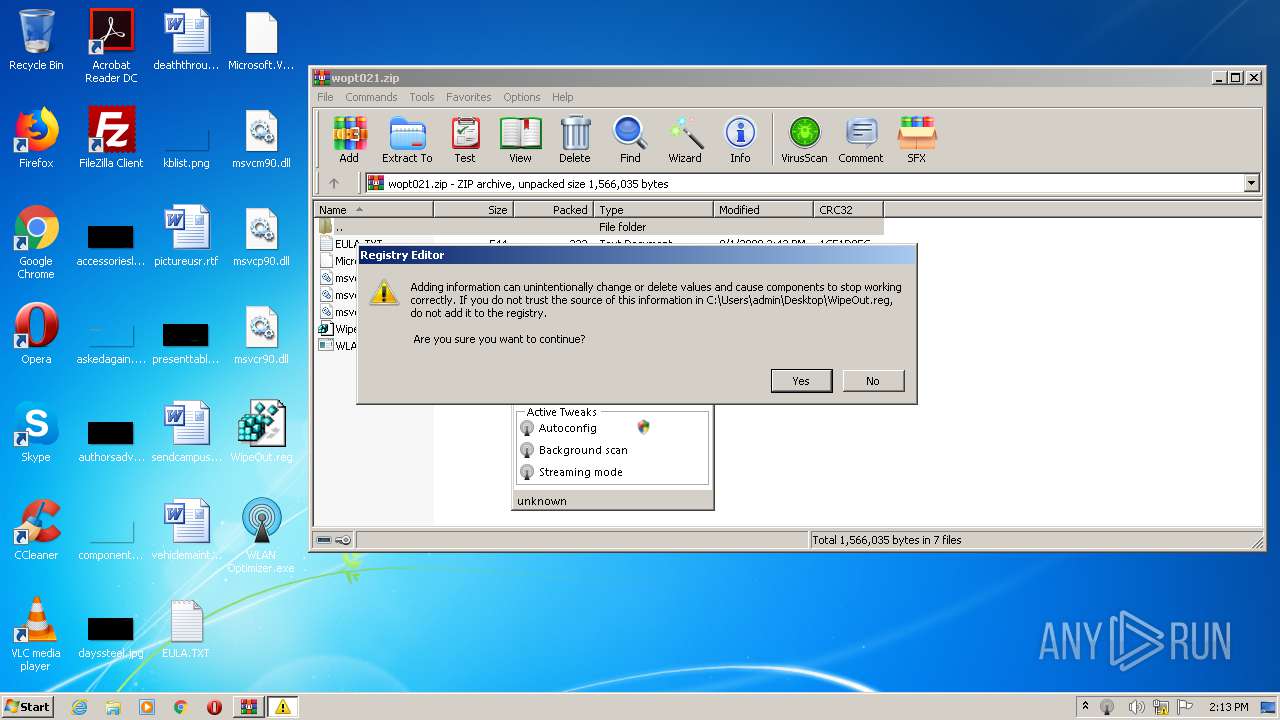
Task: Open the Commands menu
Action: point(371,97)
